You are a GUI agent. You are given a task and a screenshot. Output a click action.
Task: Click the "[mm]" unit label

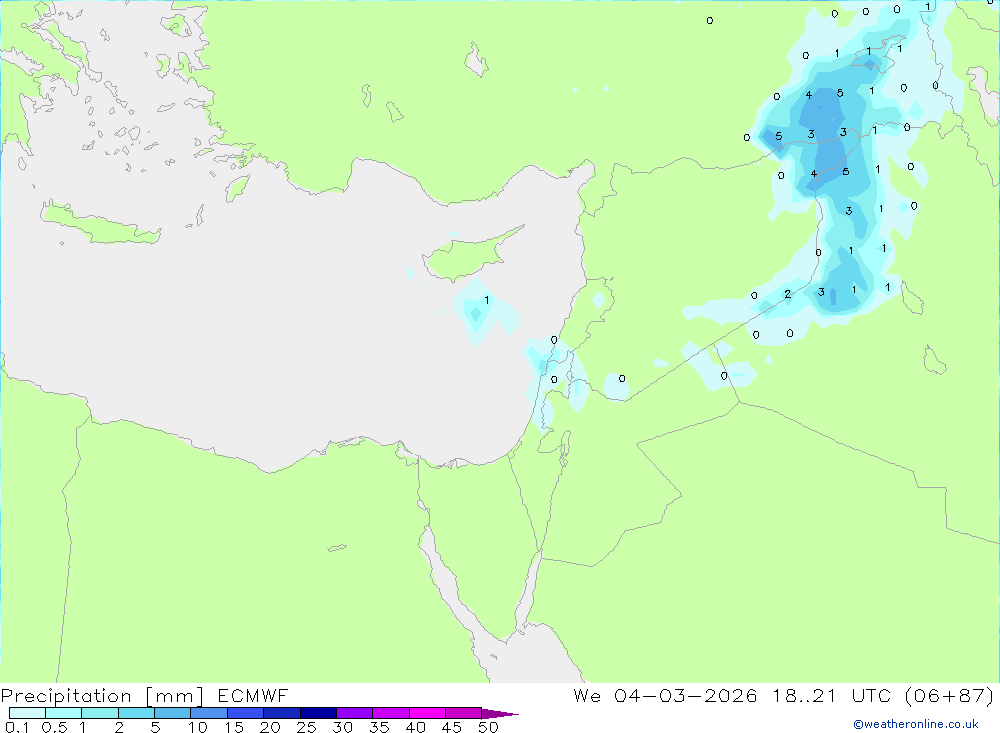point(175,696)
